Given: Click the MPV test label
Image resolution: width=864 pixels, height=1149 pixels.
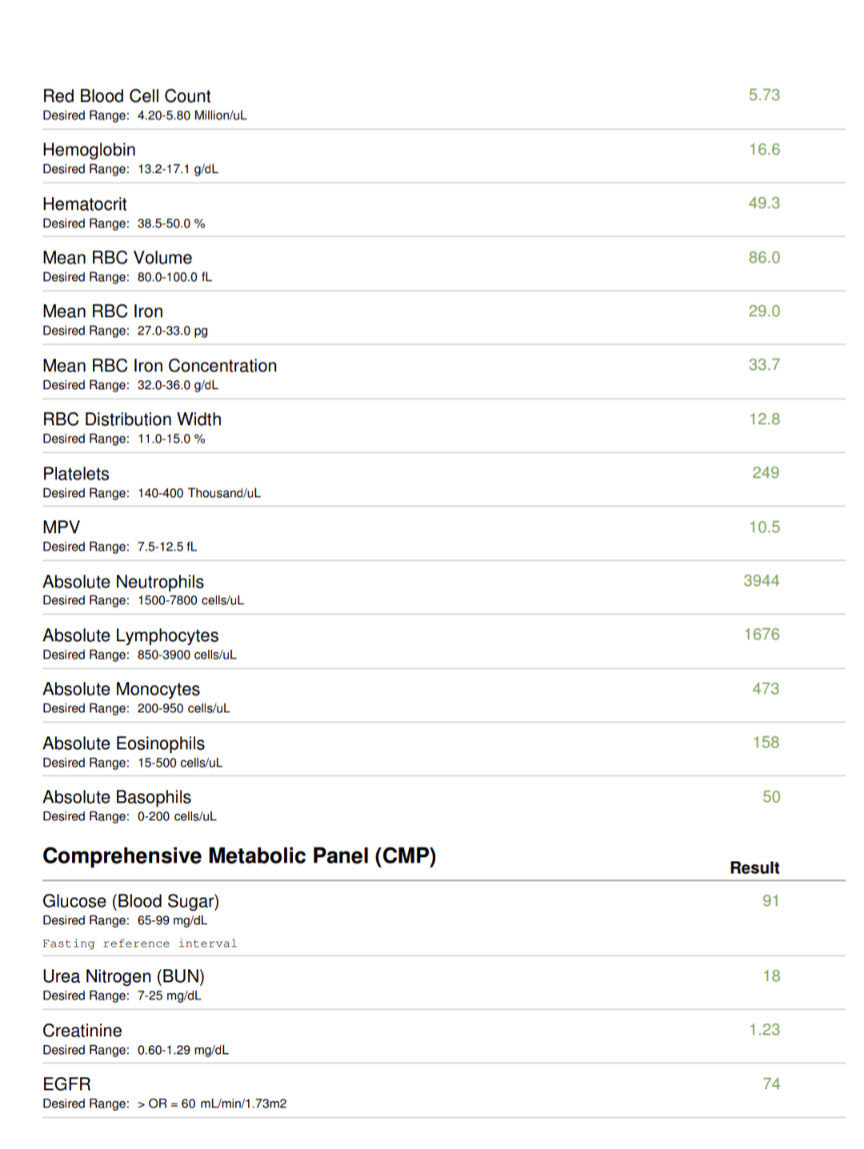Looking at the screenshot, I should pos(61,528).
